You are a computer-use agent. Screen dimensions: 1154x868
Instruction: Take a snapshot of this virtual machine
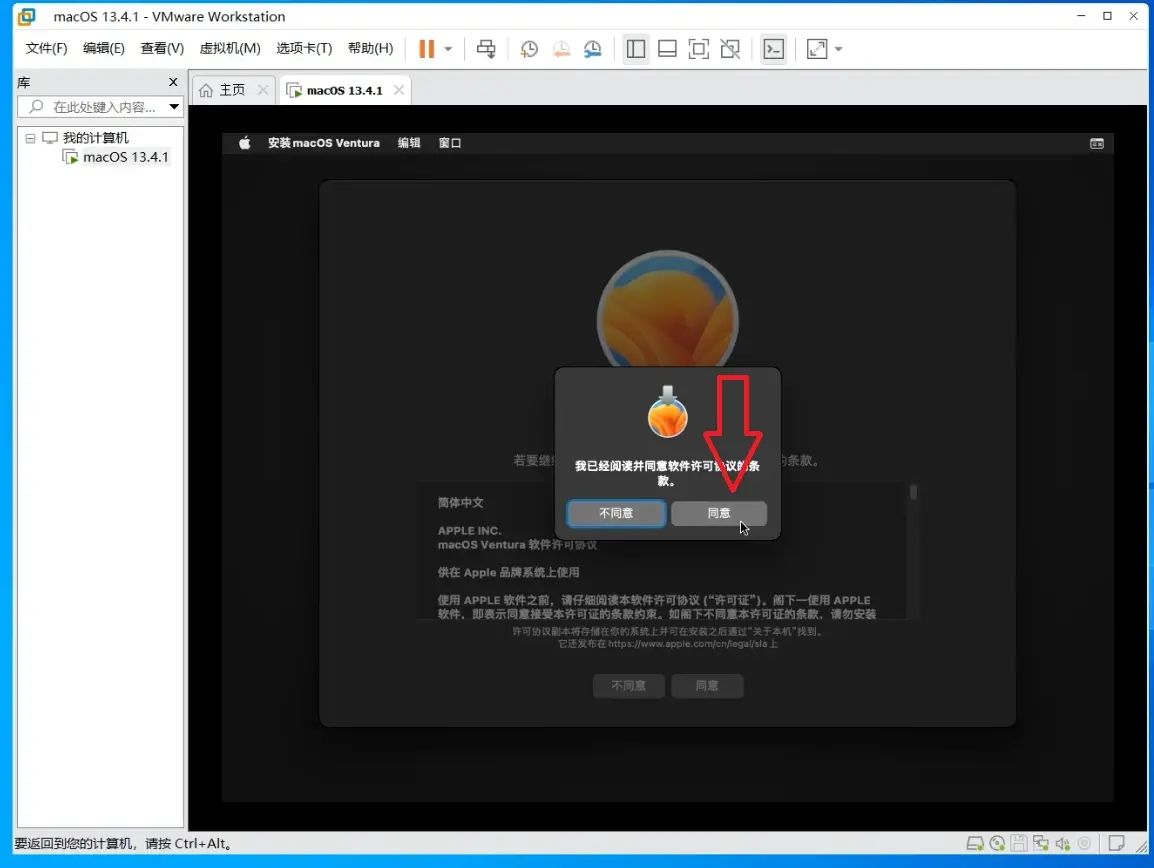click(529, 49)
